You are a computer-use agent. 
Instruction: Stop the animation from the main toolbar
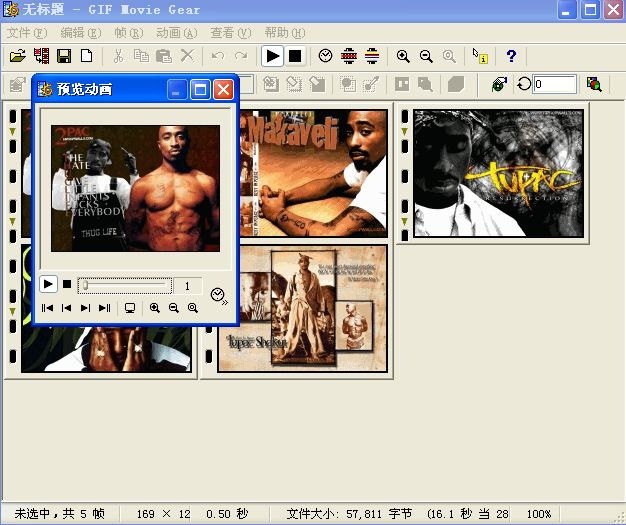295,56
